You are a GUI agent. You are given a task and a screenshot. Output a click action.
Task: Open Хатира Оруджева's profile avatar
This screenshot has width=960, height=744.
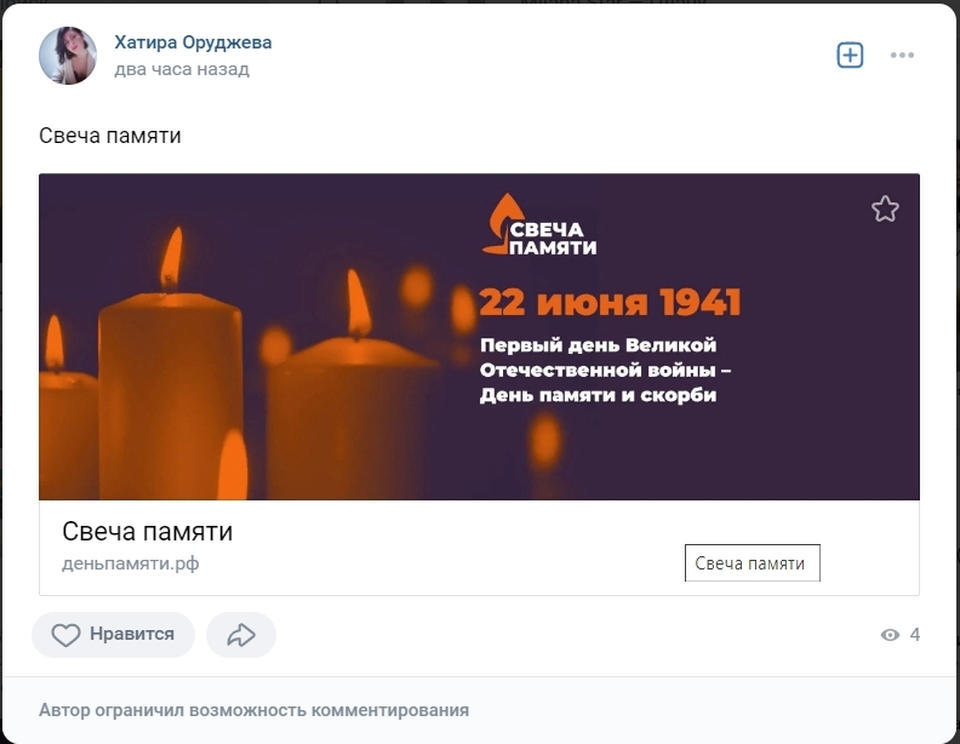tap(67, 55)
